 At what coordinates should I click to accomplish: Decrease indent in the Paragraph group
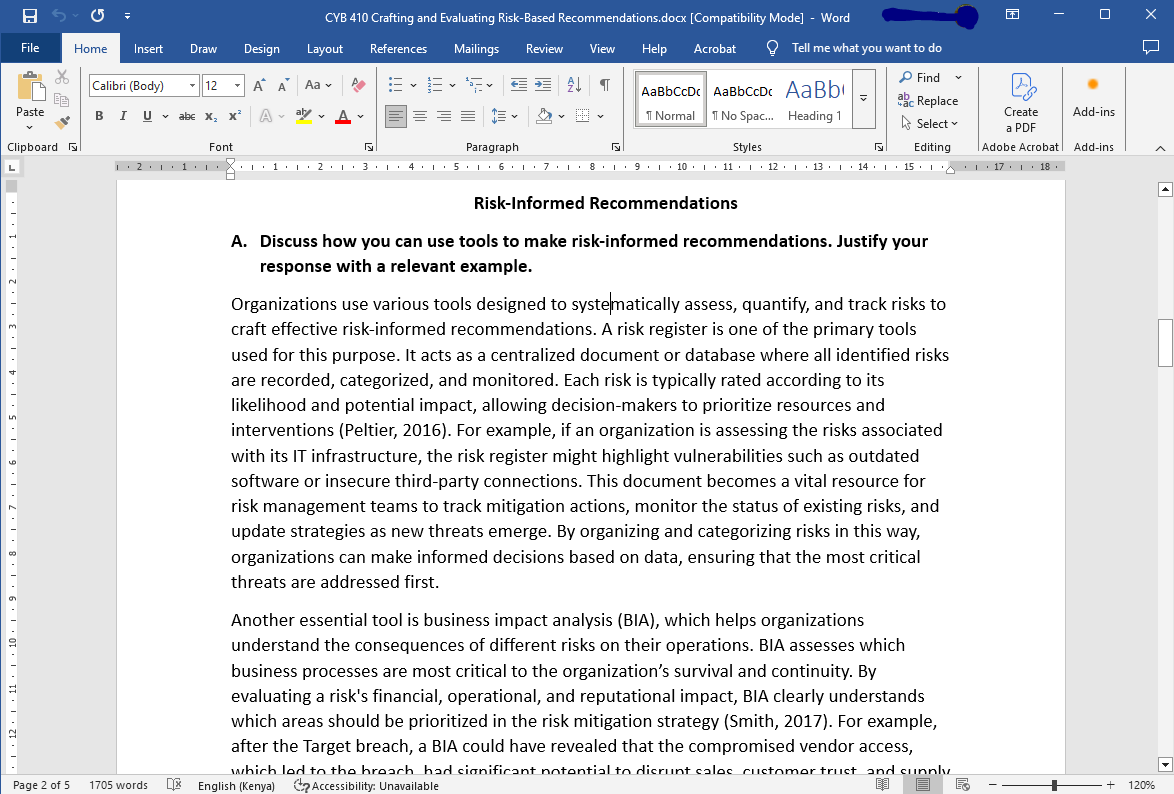518,85
